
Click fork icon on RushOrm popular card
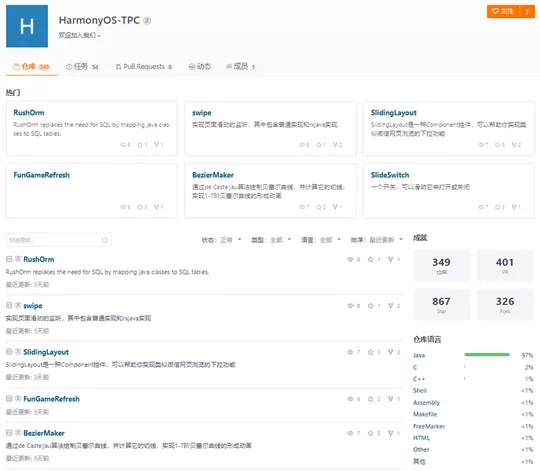[x=157, y=145]
